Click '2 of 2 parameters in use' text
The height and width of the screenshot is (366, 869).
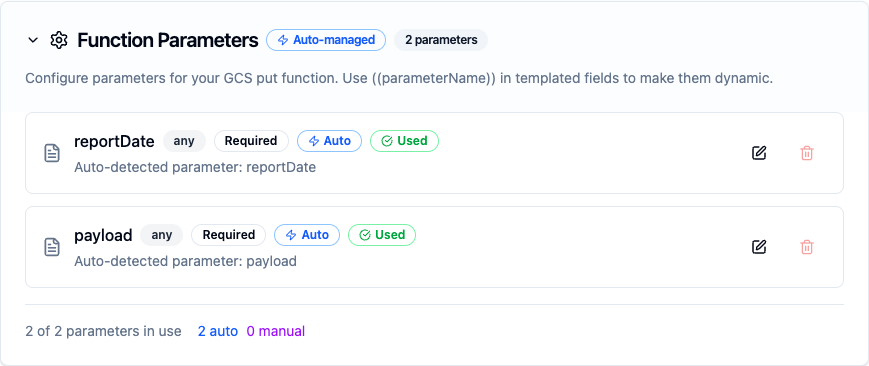pos(104,332)
